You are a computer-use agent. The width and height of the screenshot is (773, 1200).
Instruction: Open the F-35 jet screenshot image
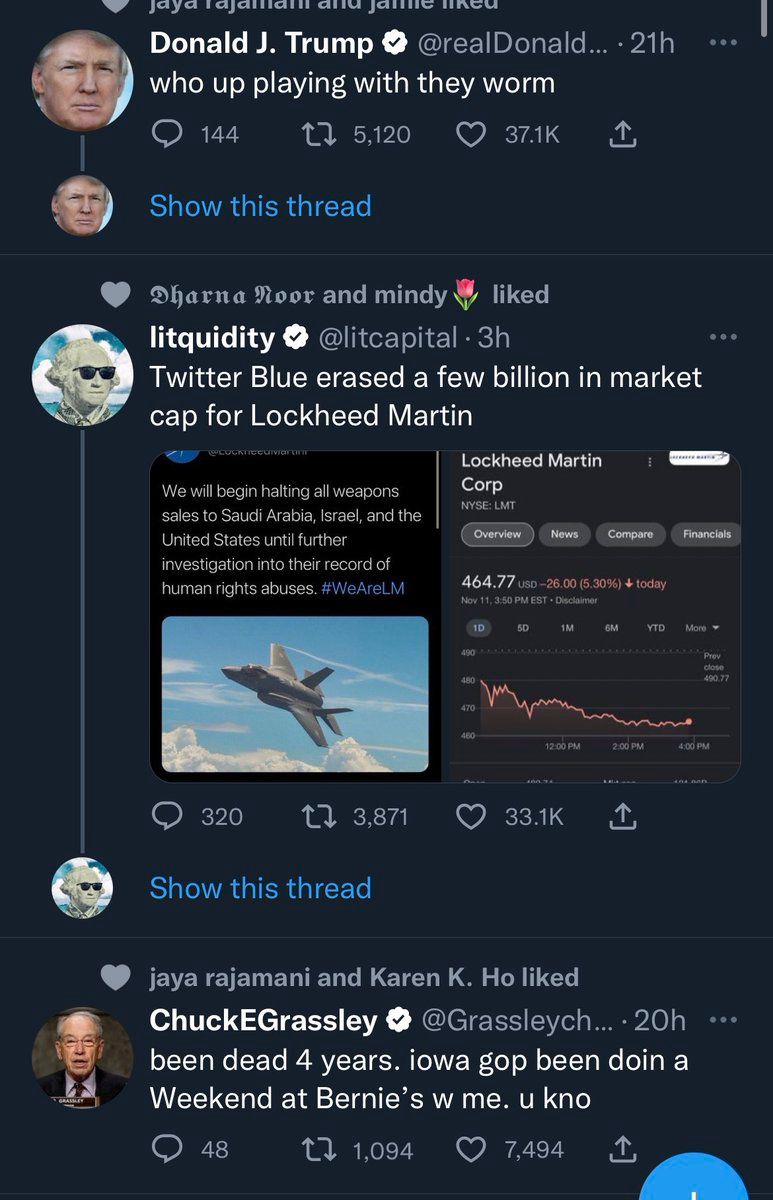294,617
